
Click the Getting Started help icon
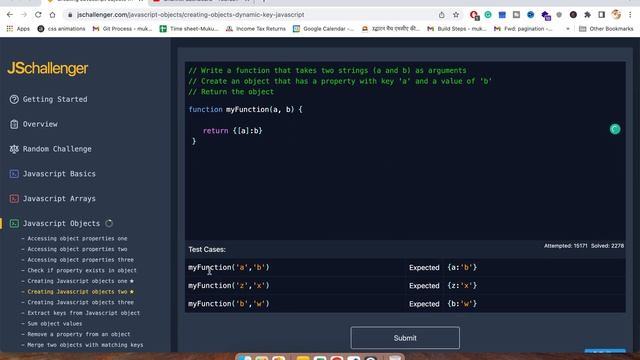point(14,99)
